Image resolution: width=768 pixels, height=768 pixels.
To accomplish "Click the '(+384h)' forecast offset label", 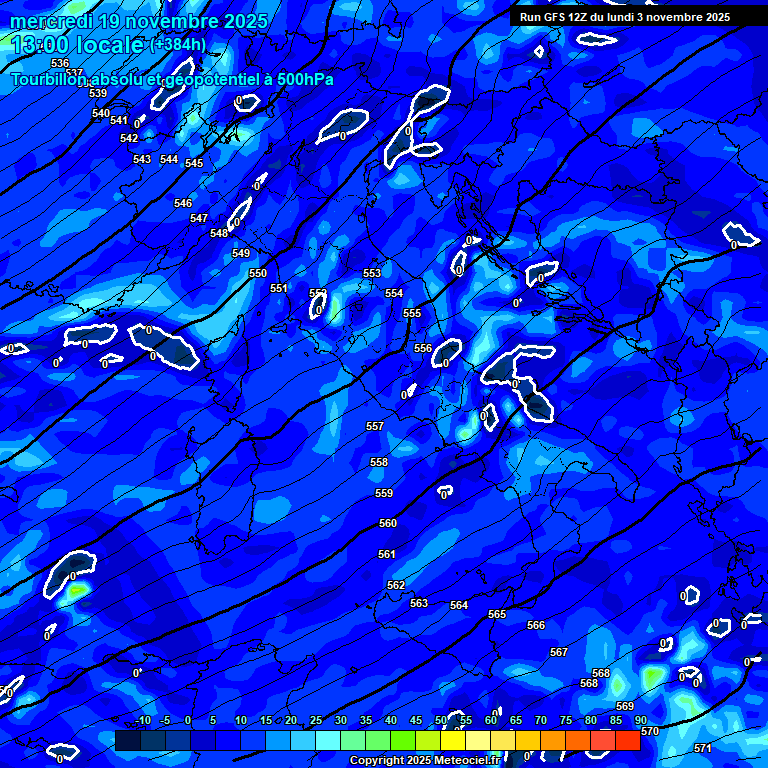I will pos(178,45).
